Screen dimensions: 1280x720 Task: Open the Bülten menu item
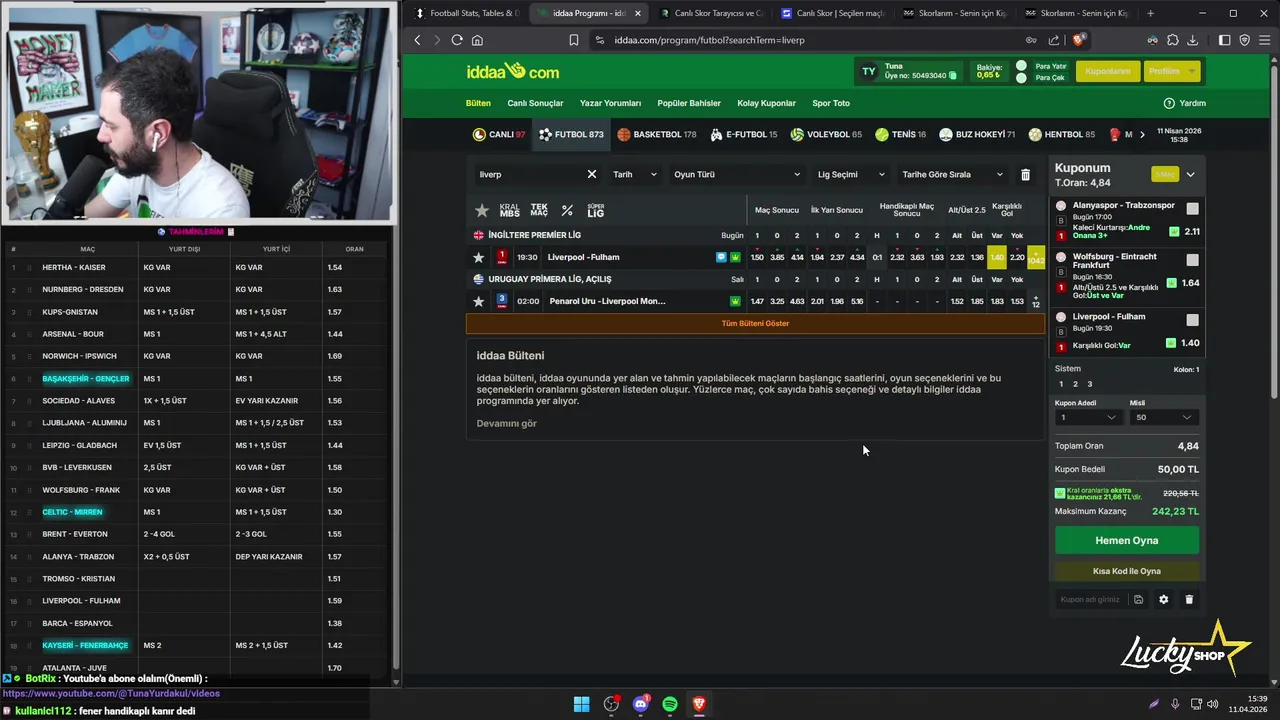(x=478, y=103)
